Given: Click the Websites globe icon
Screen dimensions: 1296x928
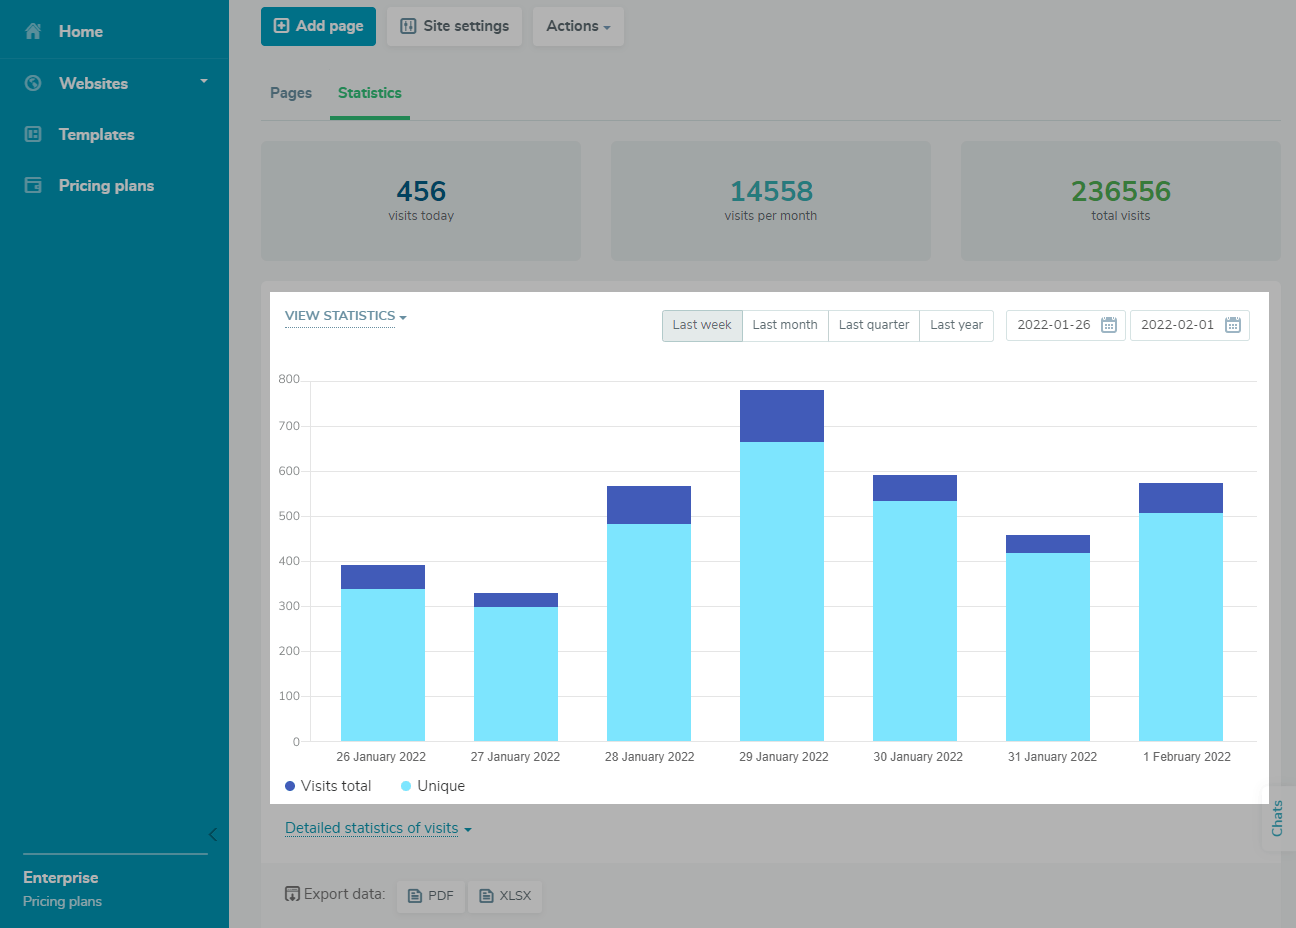Looking at the screenshot, I should coord(33,83).
